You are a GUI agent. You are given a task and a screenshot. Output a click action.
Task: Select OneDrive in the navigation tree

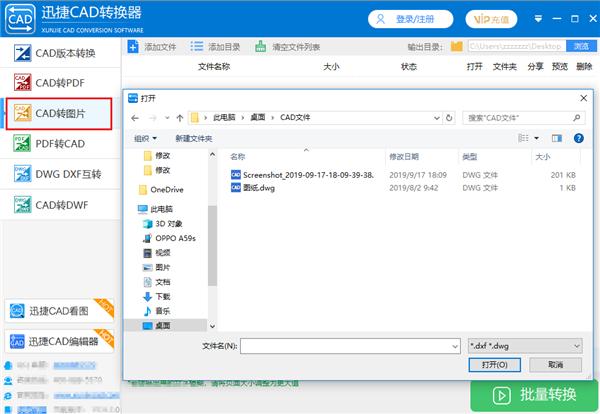(x=161, y=189)
